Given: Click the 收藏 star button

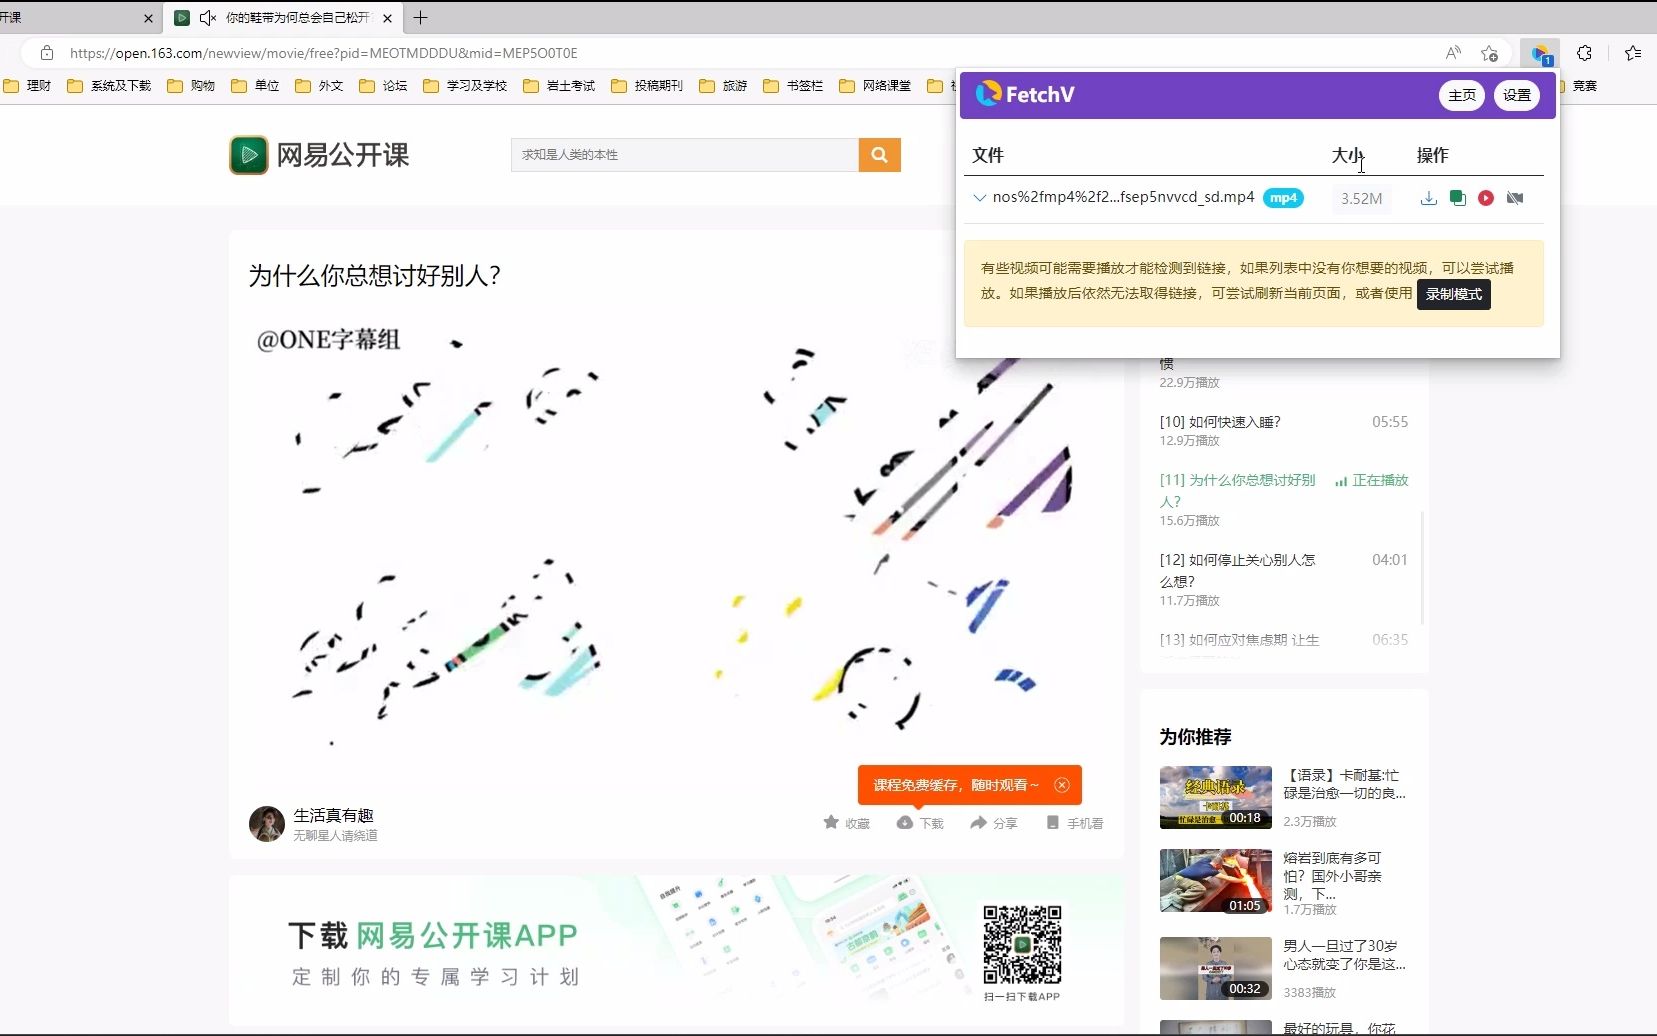Looking at the screenshot, I should point(846,823).
